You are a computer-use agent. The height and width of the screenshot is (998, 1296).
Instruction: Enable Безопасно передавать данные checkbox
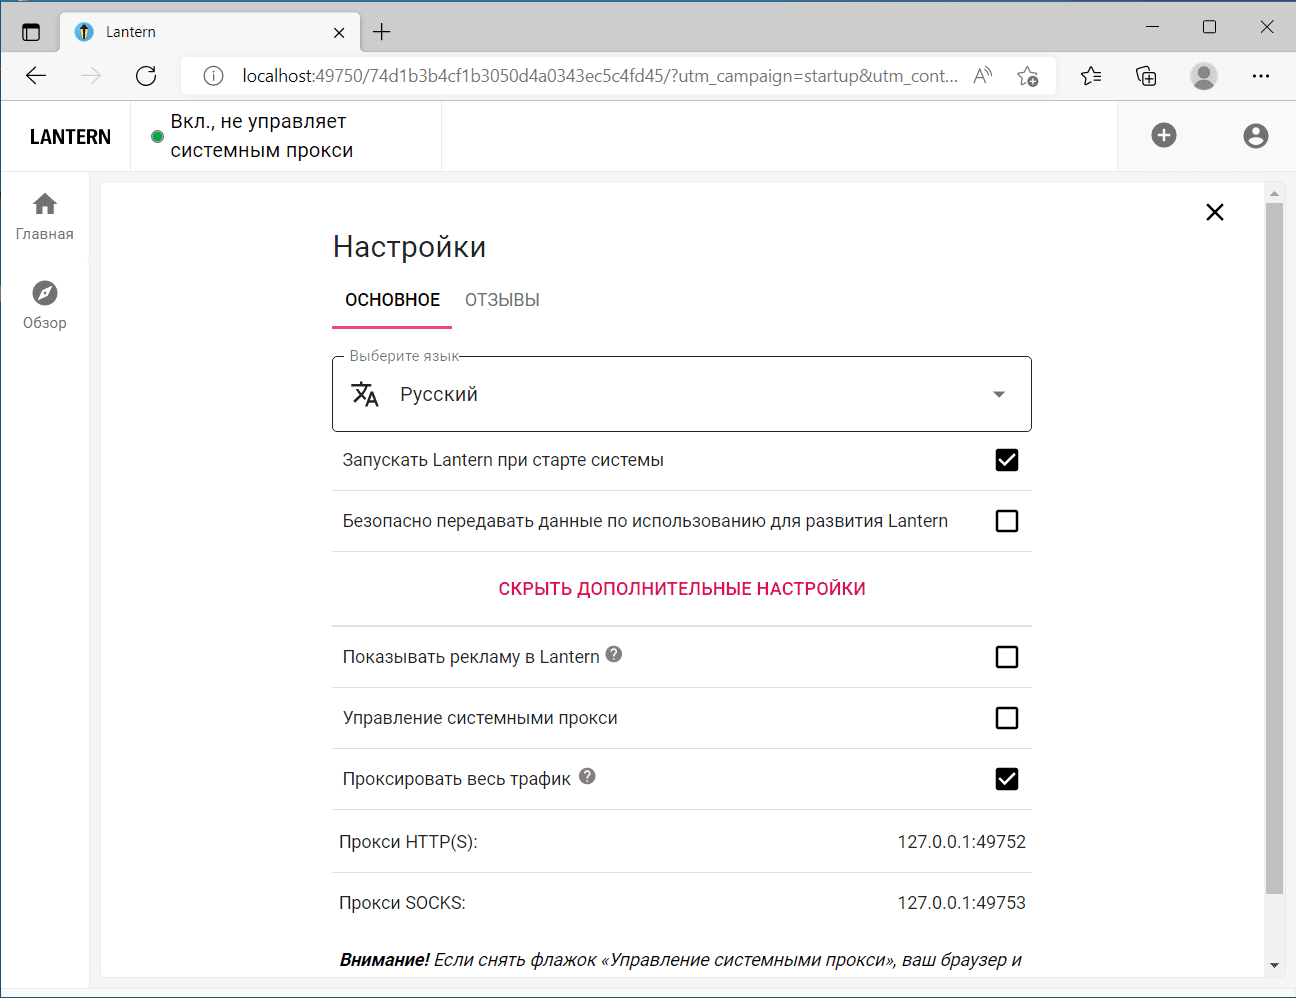[1007, 521]
